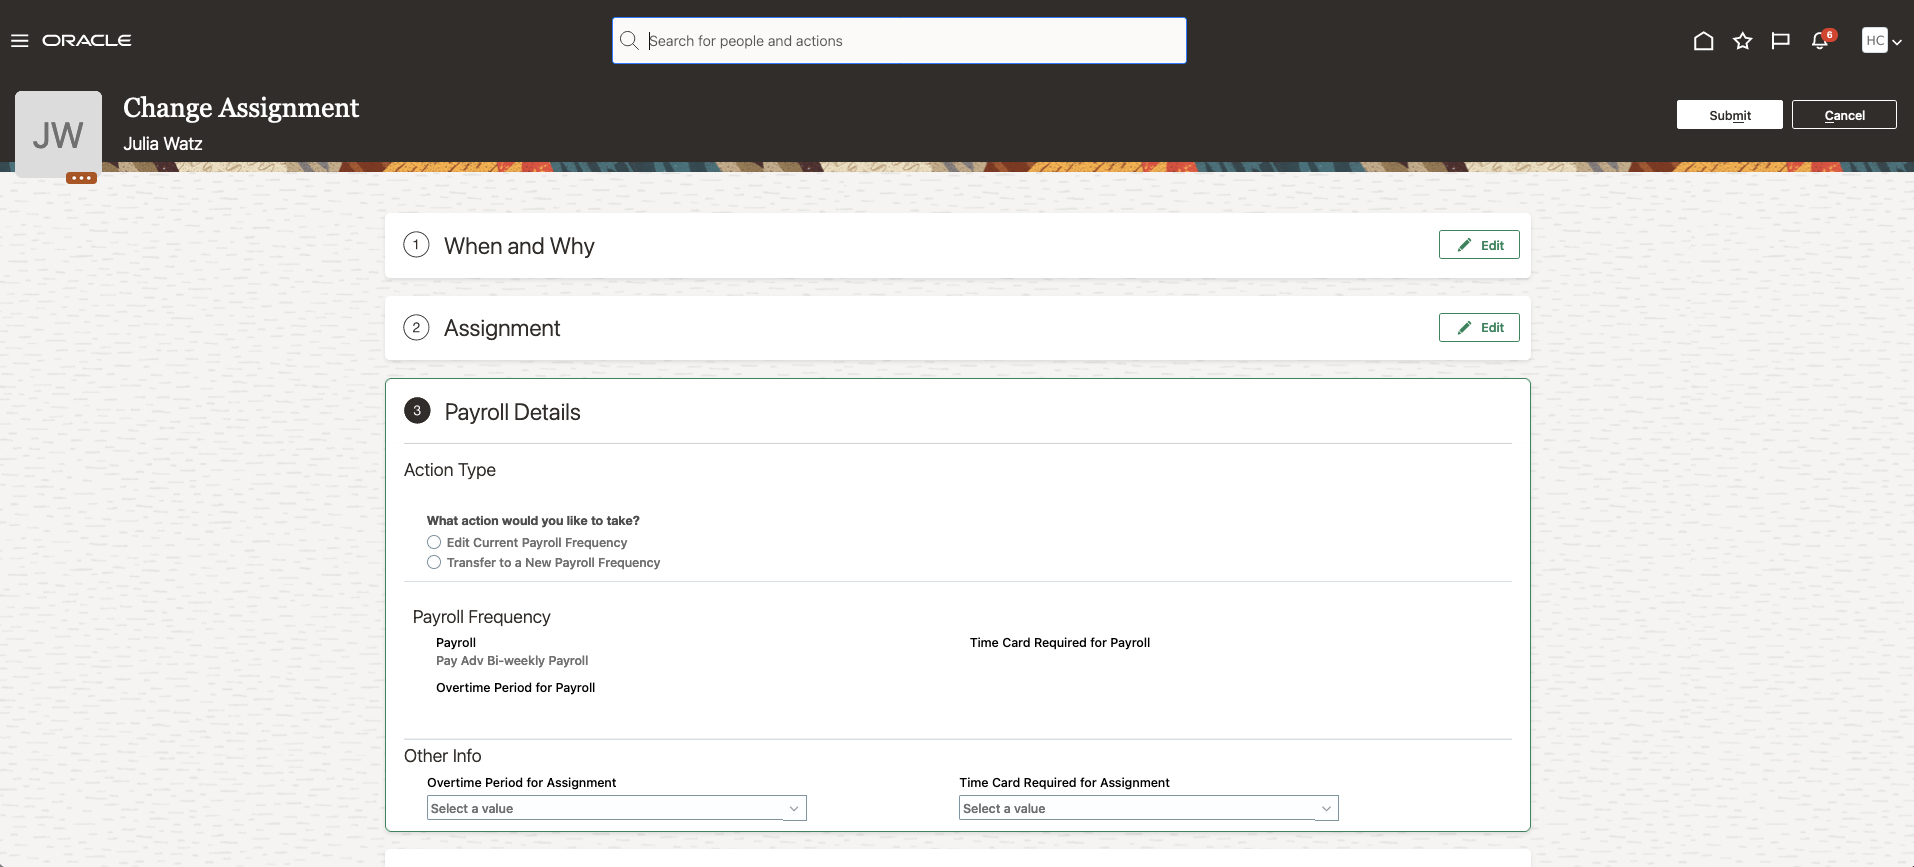Go to the Home page icon
Screen dimensions: 1914x867
pyautogui.click(x=1703, y=41)
